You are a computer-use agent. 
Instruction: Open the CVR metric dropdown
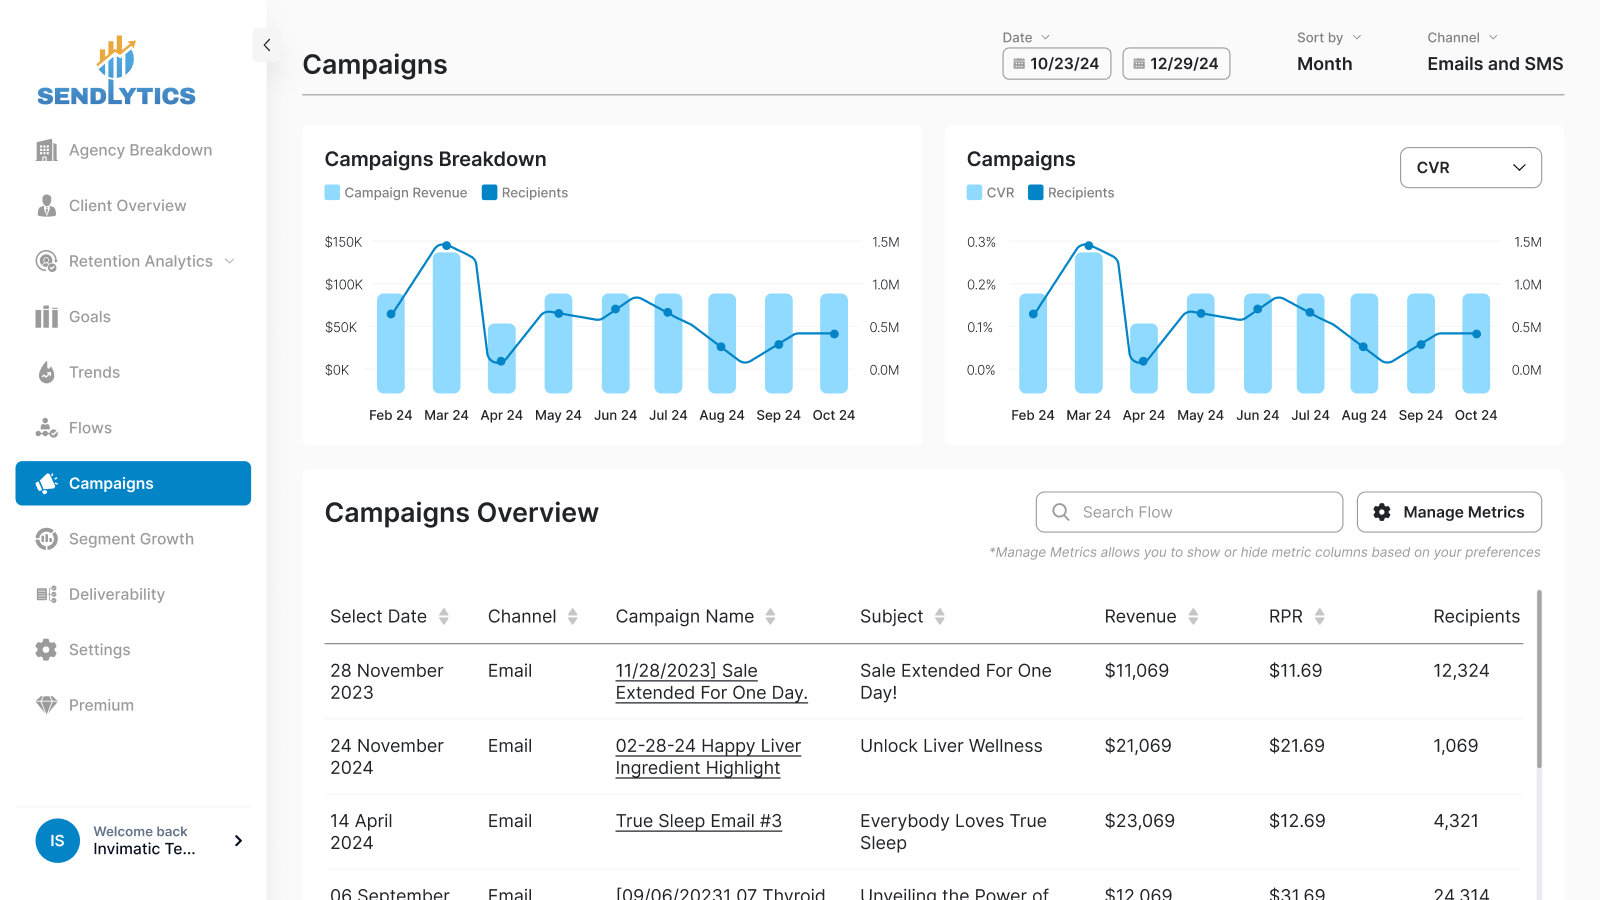[x=1470, y=167]
